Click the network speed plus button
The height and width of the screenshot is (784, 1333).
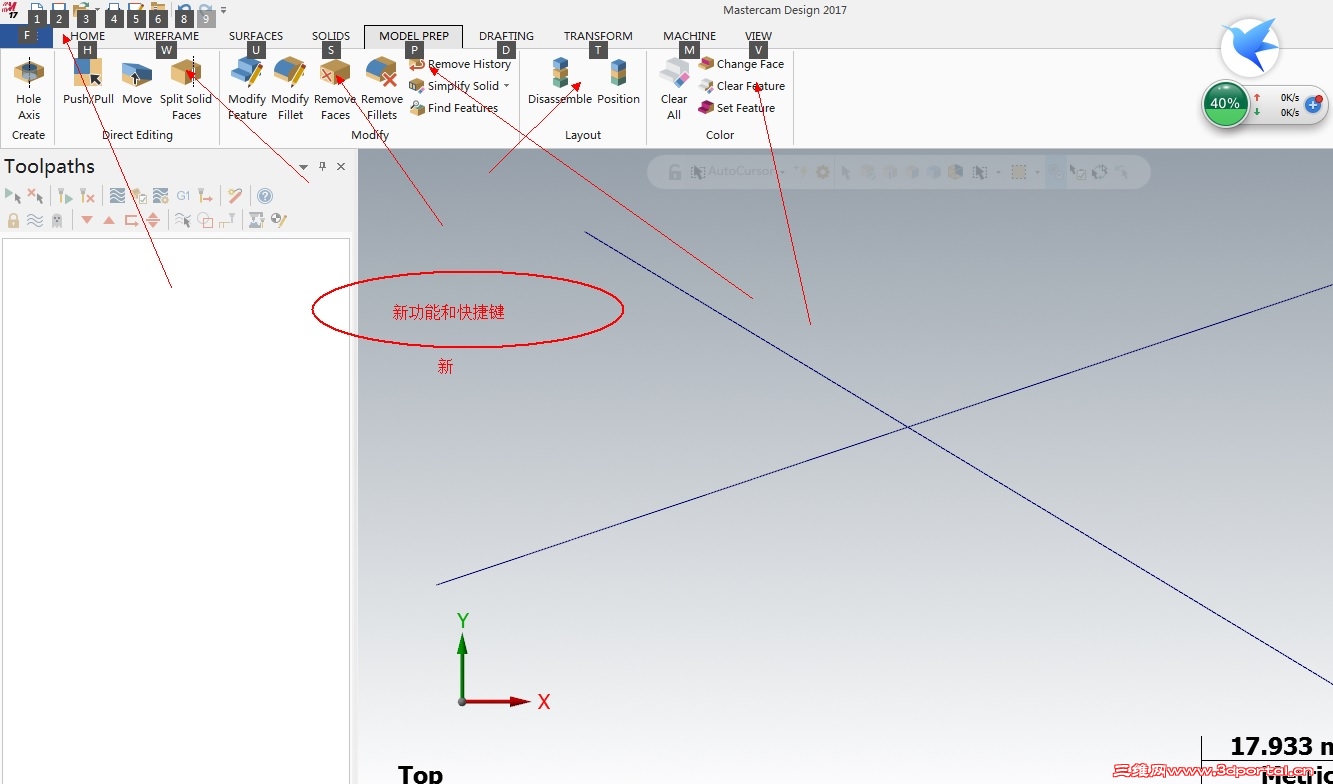(x=1314, y=104)
